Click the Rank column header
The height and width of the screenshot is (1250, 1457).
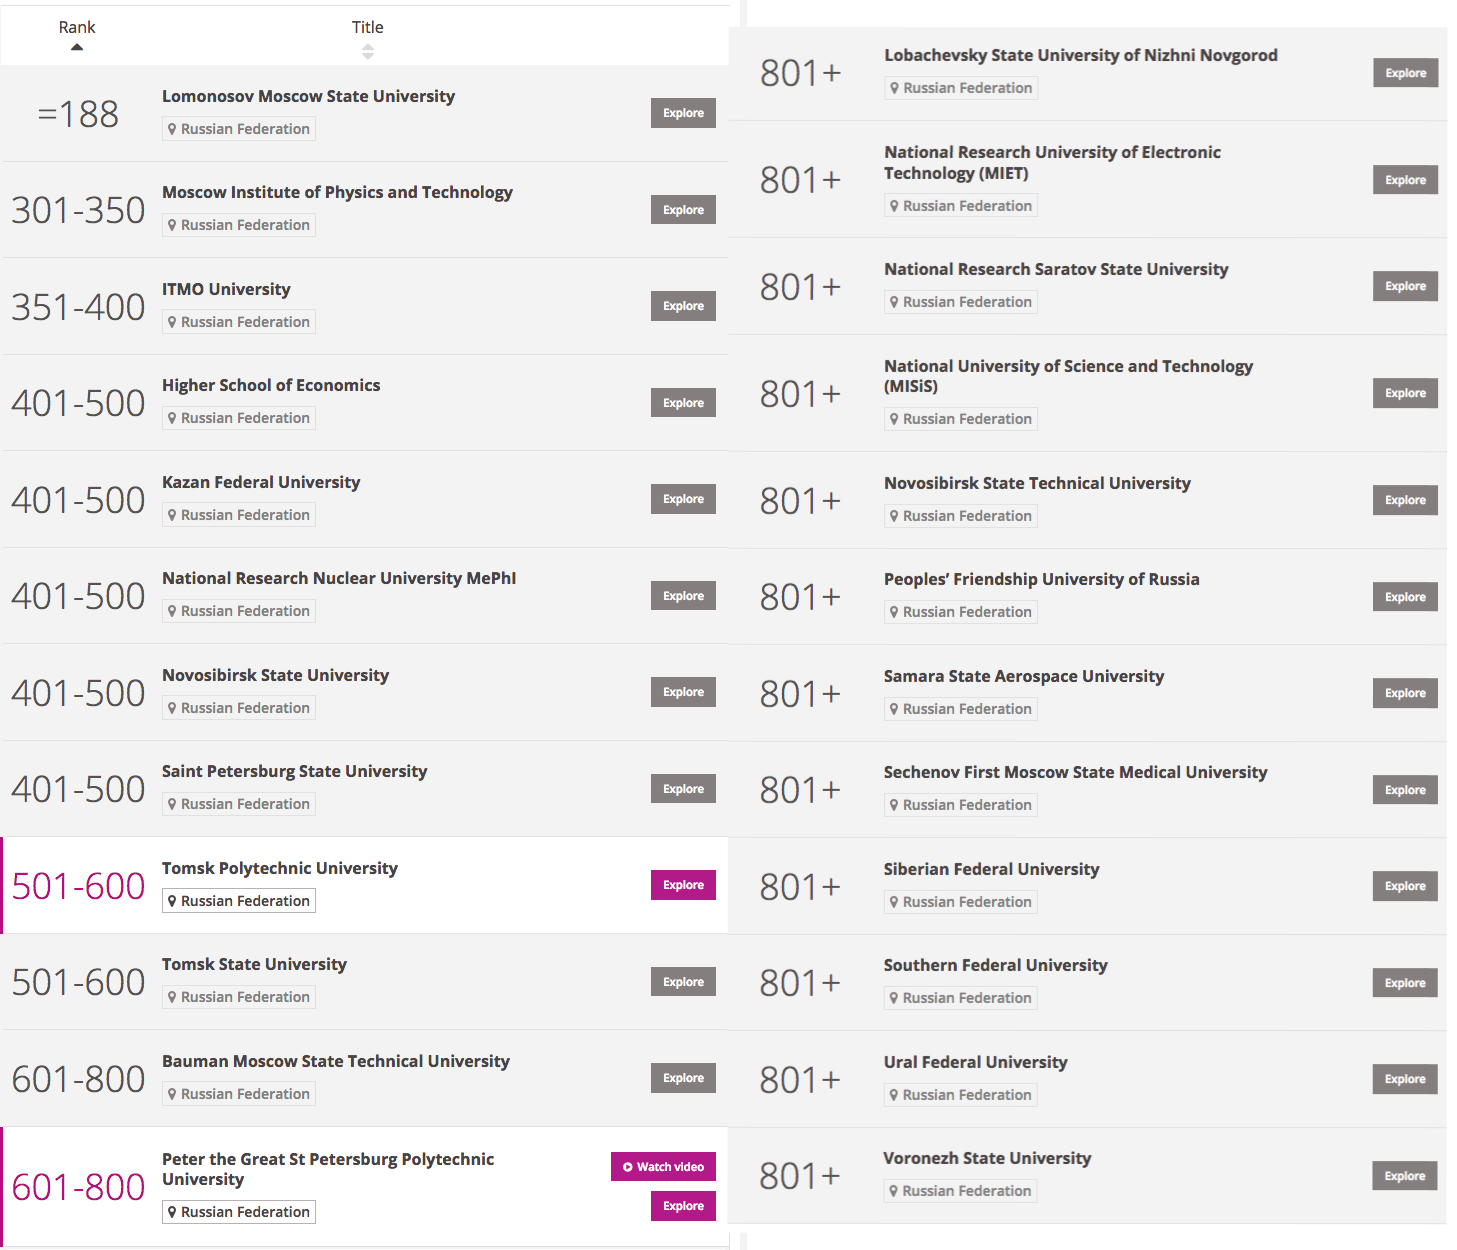(x=77, y=27)
